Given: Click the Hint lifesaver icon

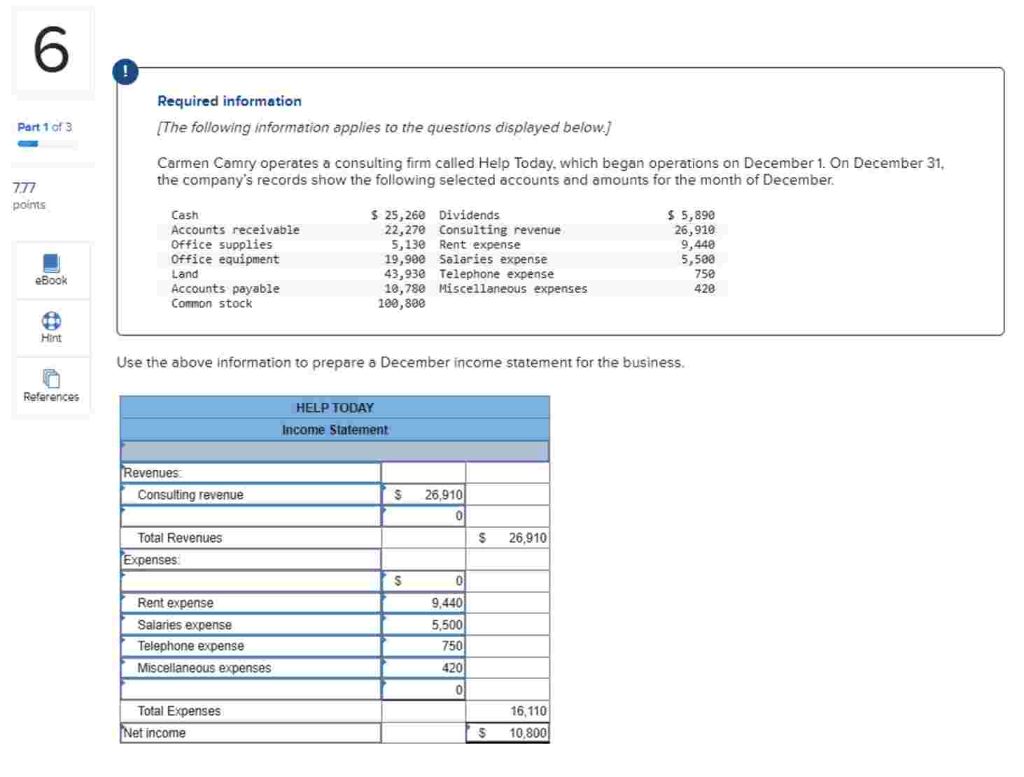Looking at the screenshot, I should click(51, 321).
